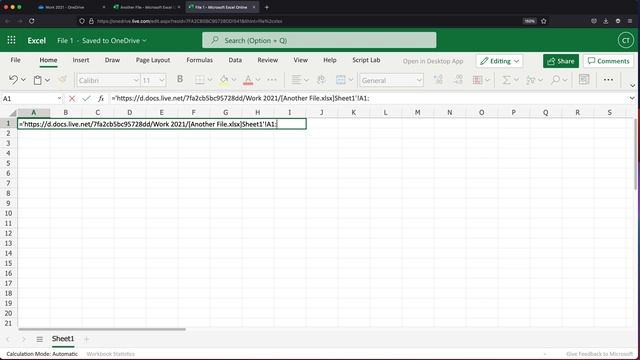Open a new browser tab

click(267, 7)
